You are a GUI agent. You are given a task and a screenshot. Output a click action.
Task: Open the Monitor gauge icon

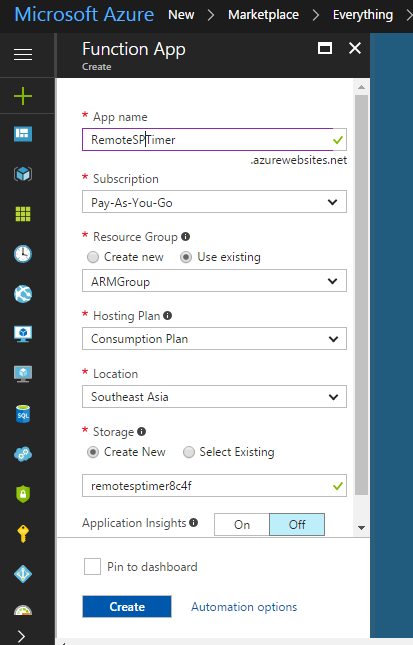coord(23,610)
